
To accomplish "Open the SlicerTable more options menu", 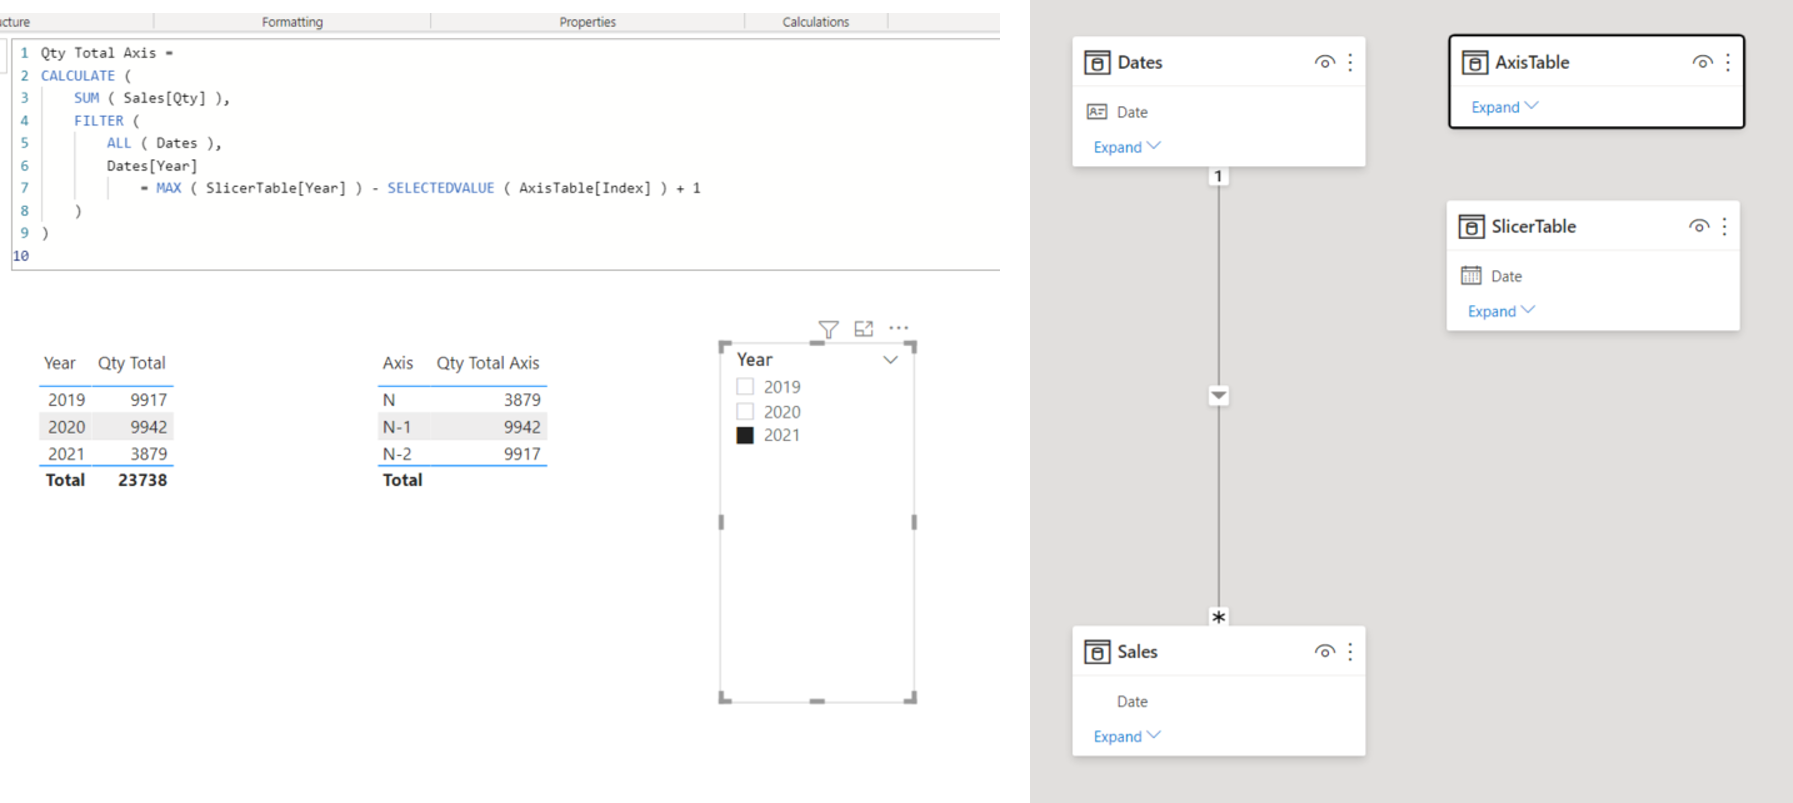I will tap(1724, 227).
